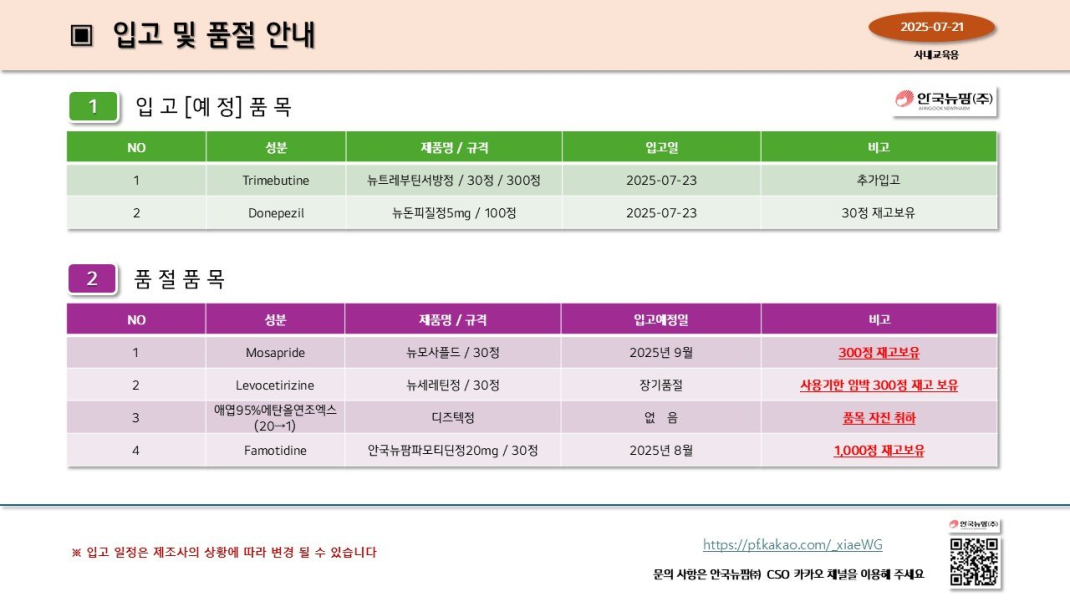Select the heading '품절품목'
Image resolution: width=1070 pixels, height=602 pixels.
point(179,278)
